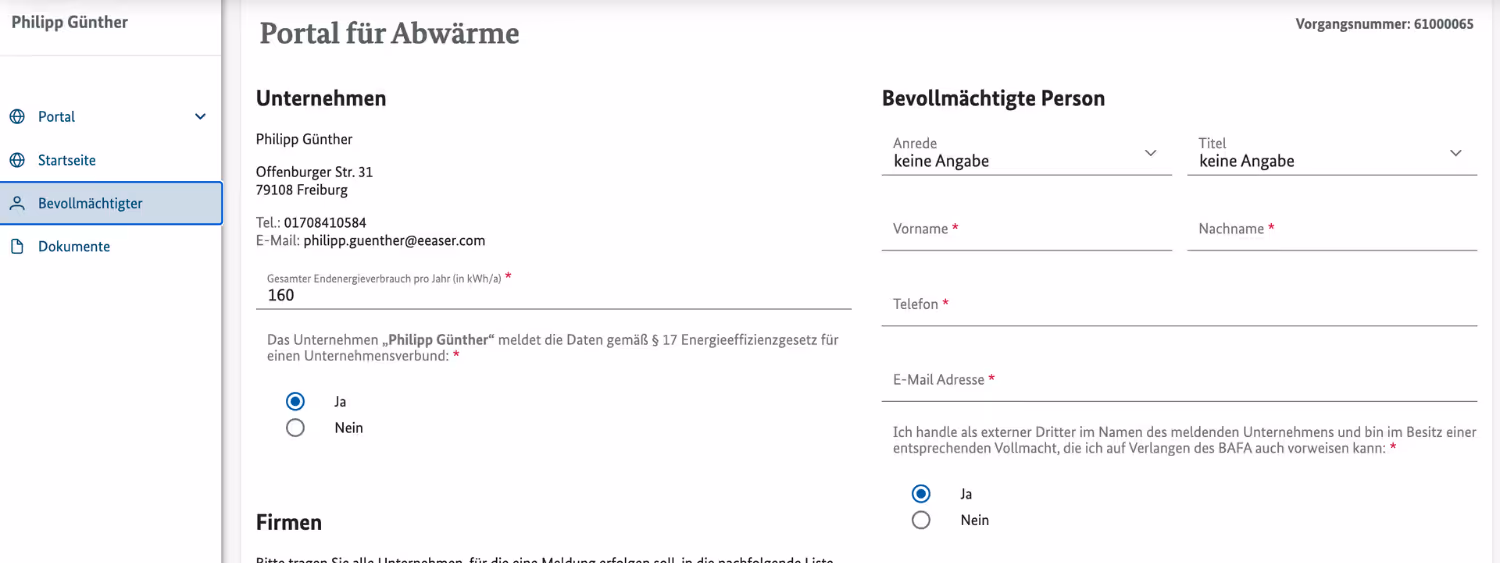Choose Nein for external Dritter Vollmacht

921,520
